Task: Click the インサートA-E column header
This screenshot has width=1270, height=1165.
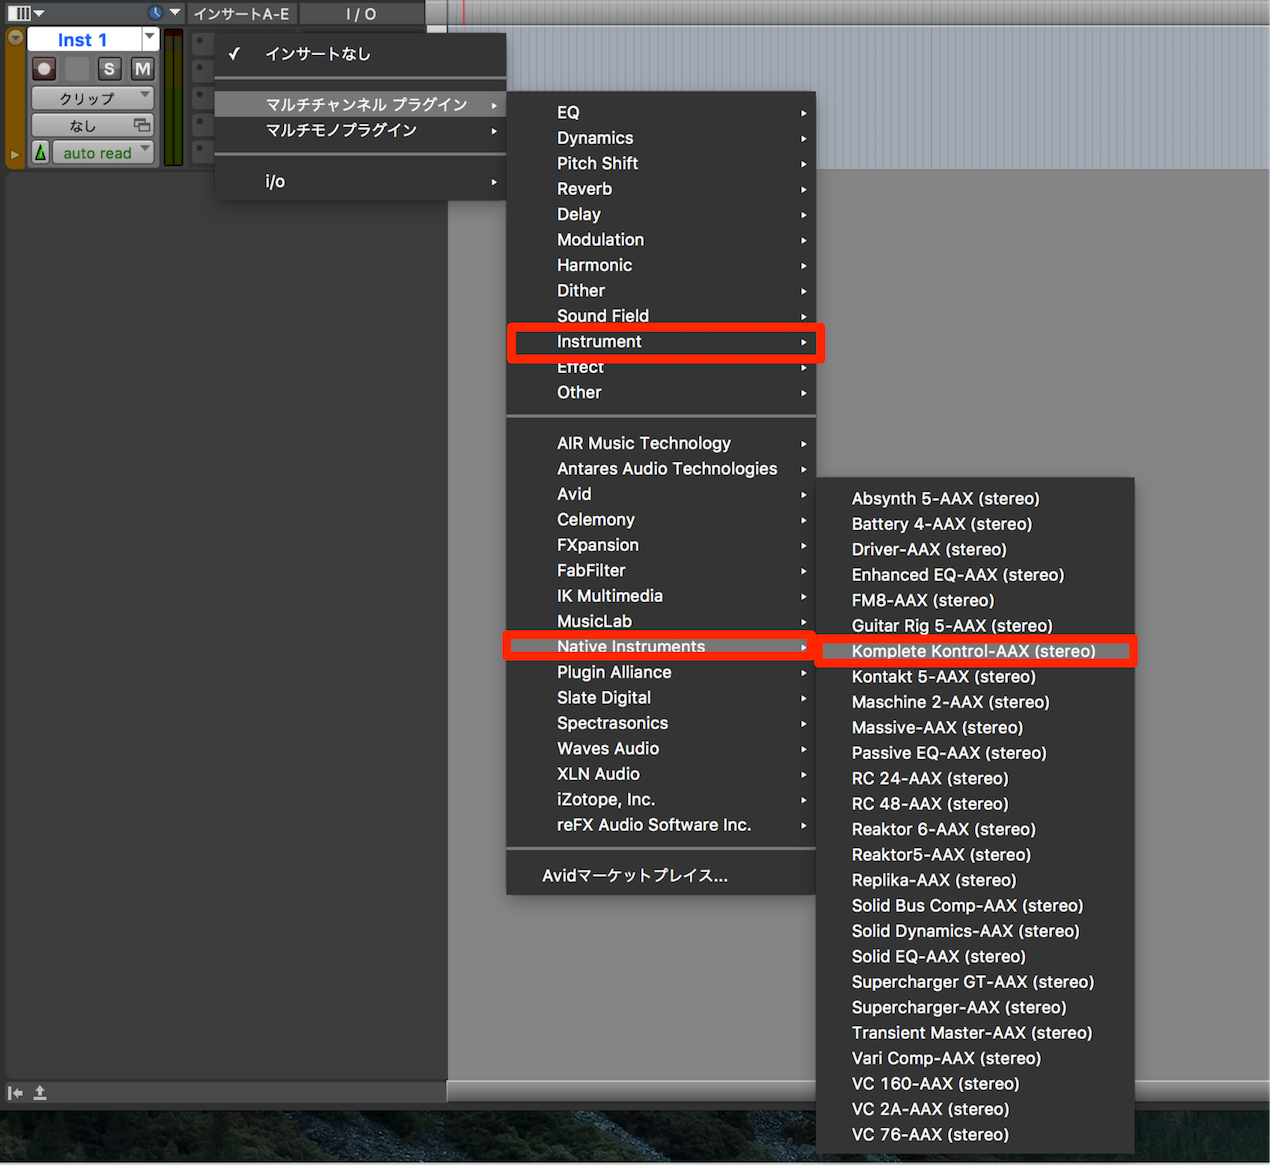Action: coord(241,13)
